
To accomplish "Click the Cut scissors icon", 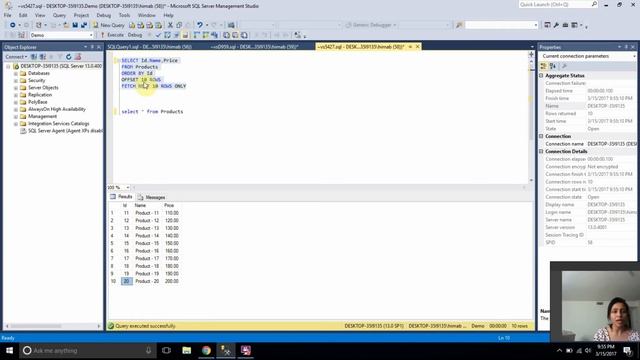I will click(170, 25).
